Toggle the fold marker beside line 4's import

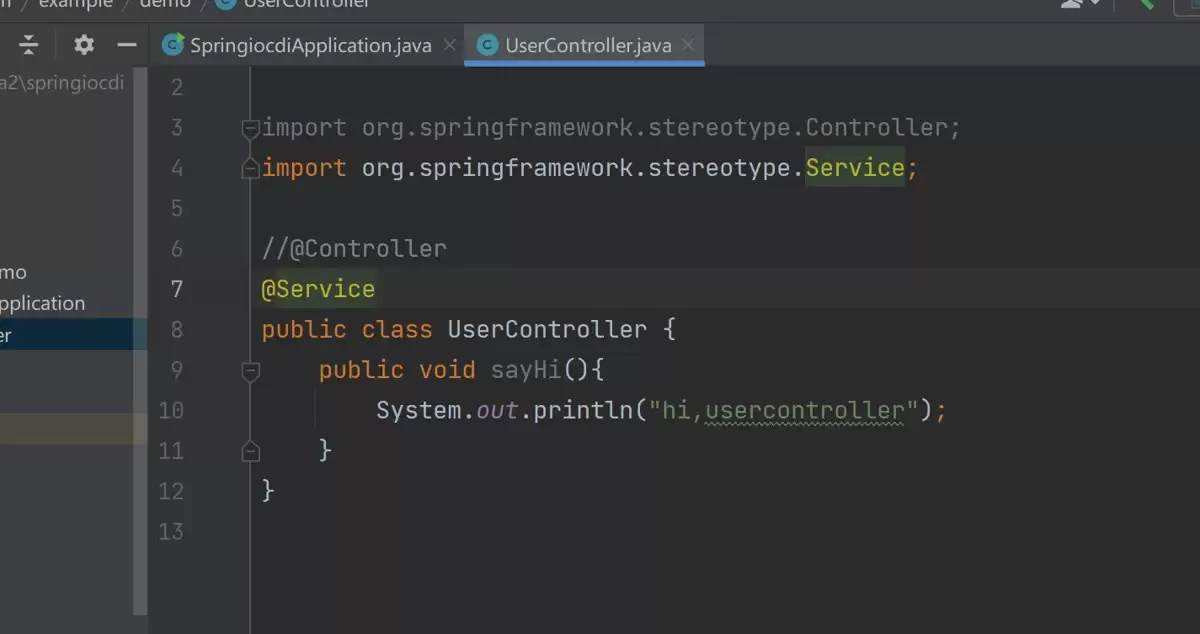tap(250, 169)
